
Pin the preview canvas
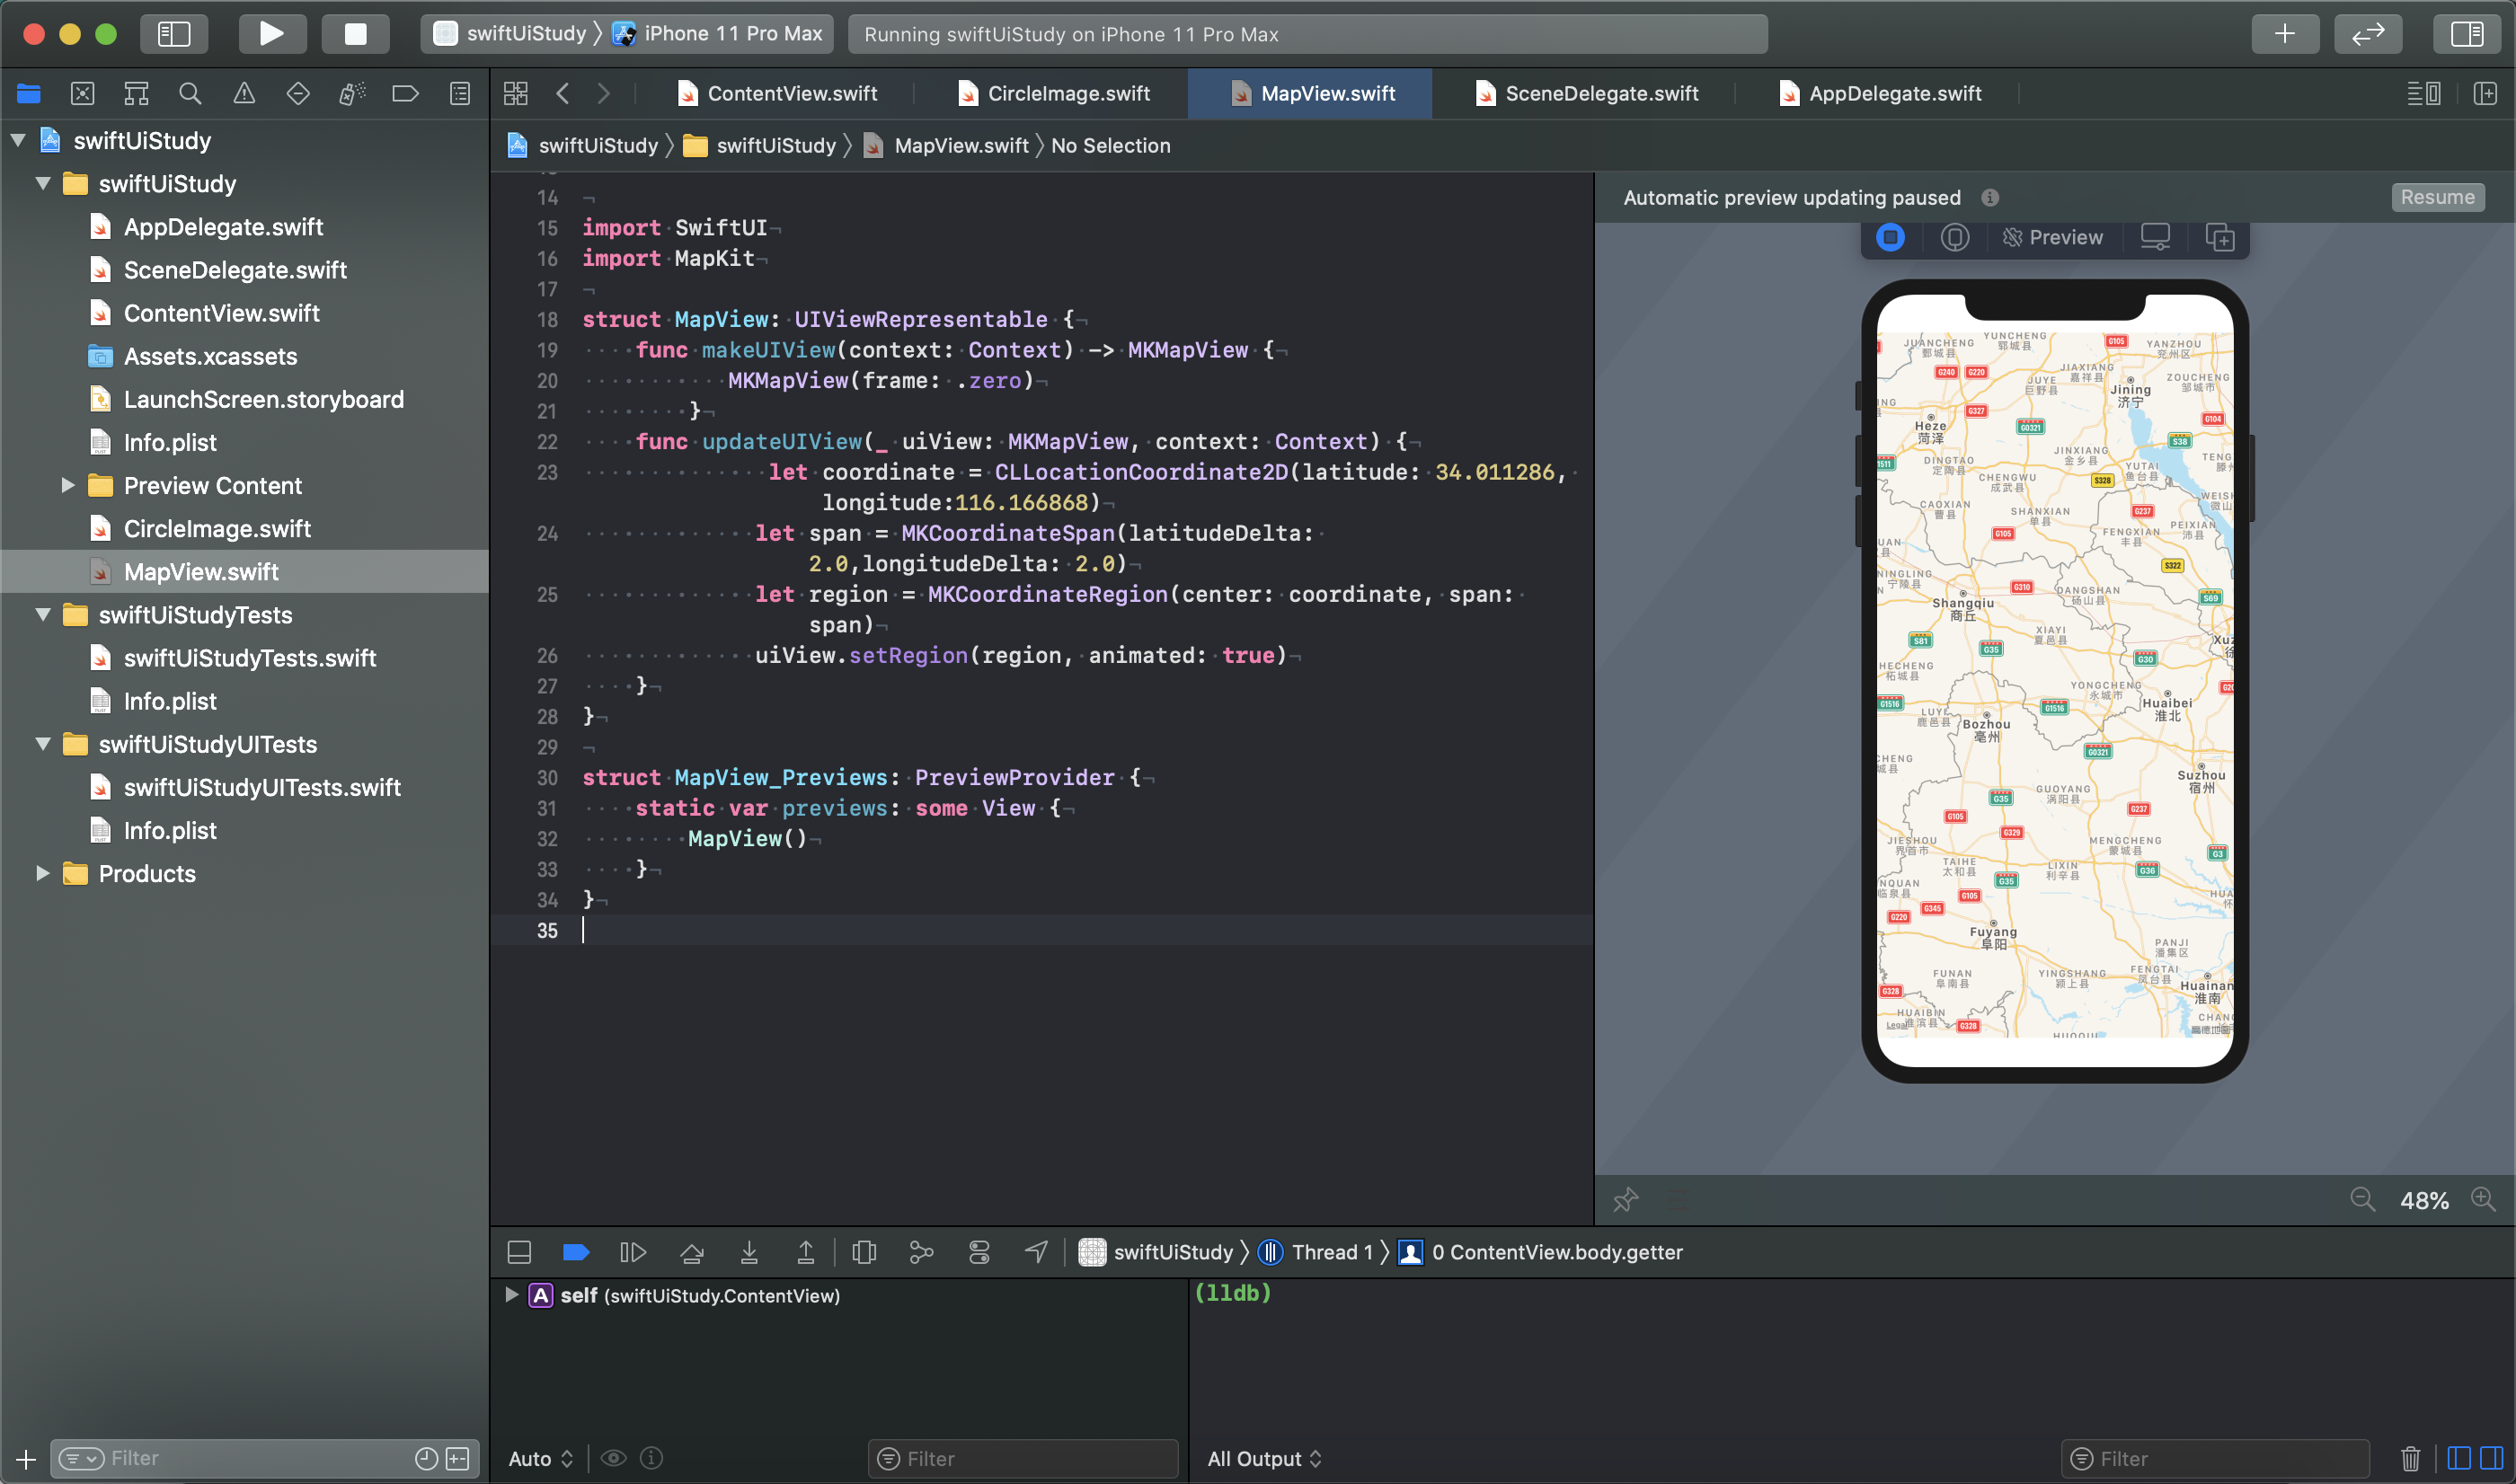1625,1199
